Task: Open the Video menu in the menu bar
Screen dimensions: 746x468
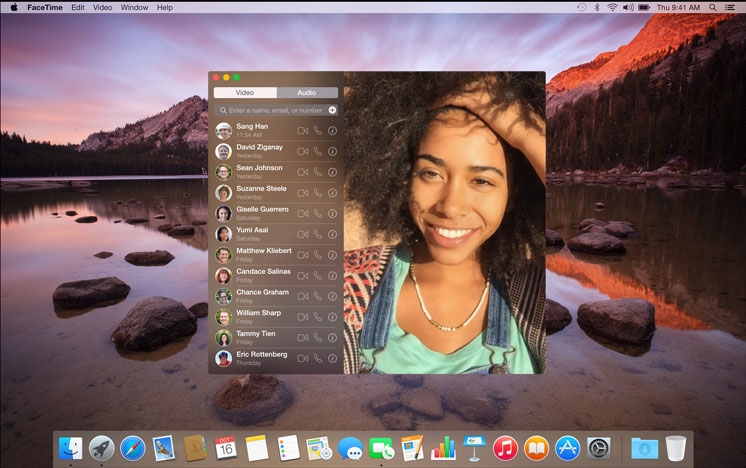Action: click(x=102, y=7)
